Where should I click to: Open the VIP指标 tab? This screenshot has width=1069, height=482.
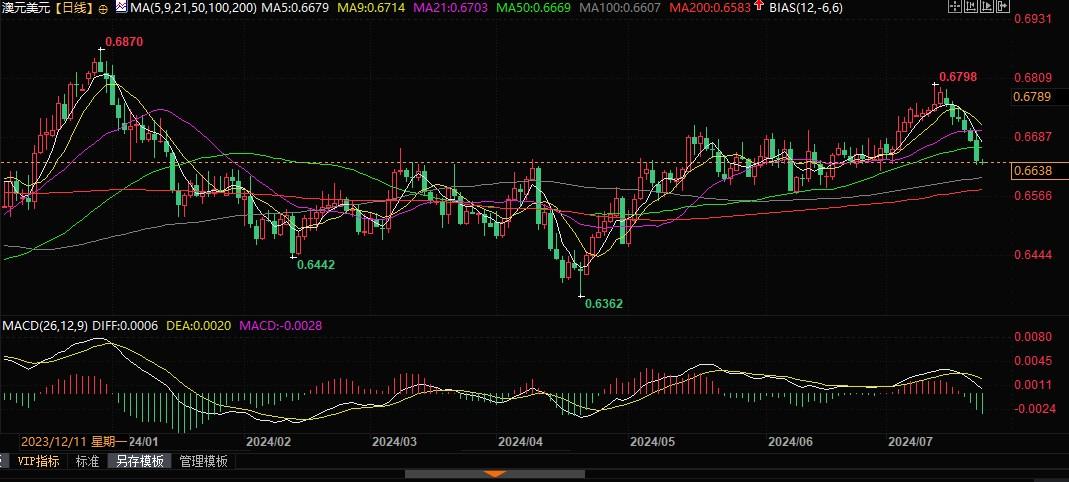tap(38, 462)
